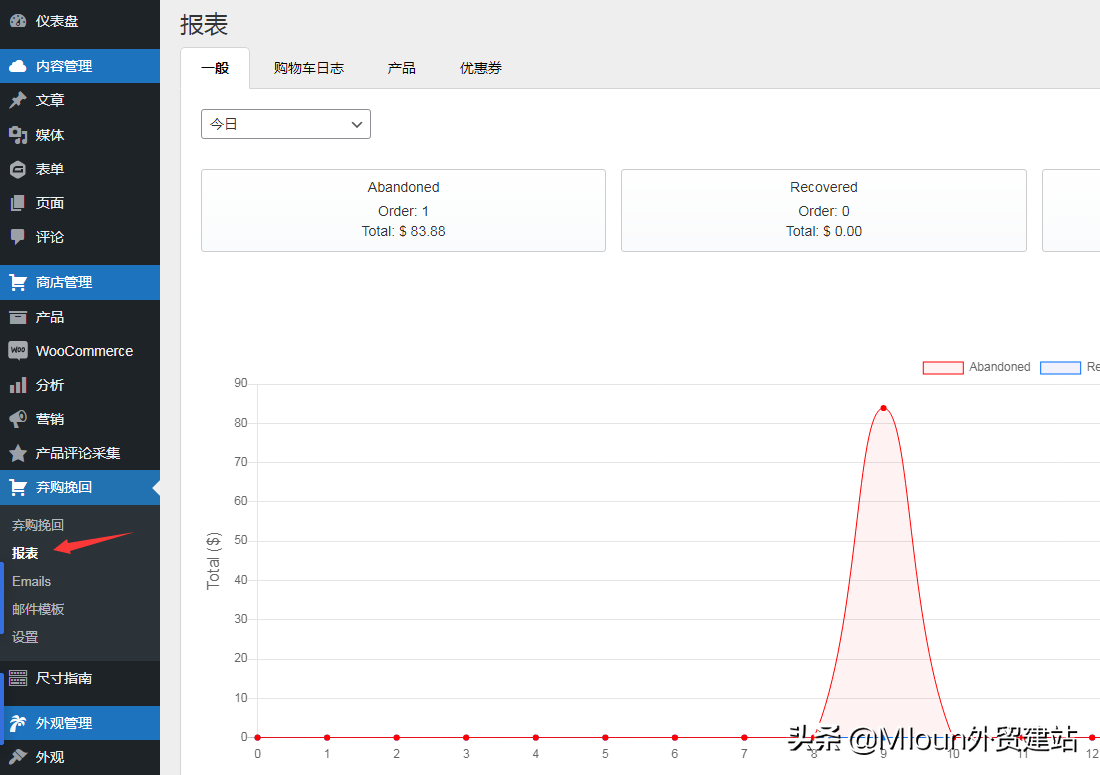Click the brush icon beside 外观
Screen dimensions: 1100x775
click(18, 757)
